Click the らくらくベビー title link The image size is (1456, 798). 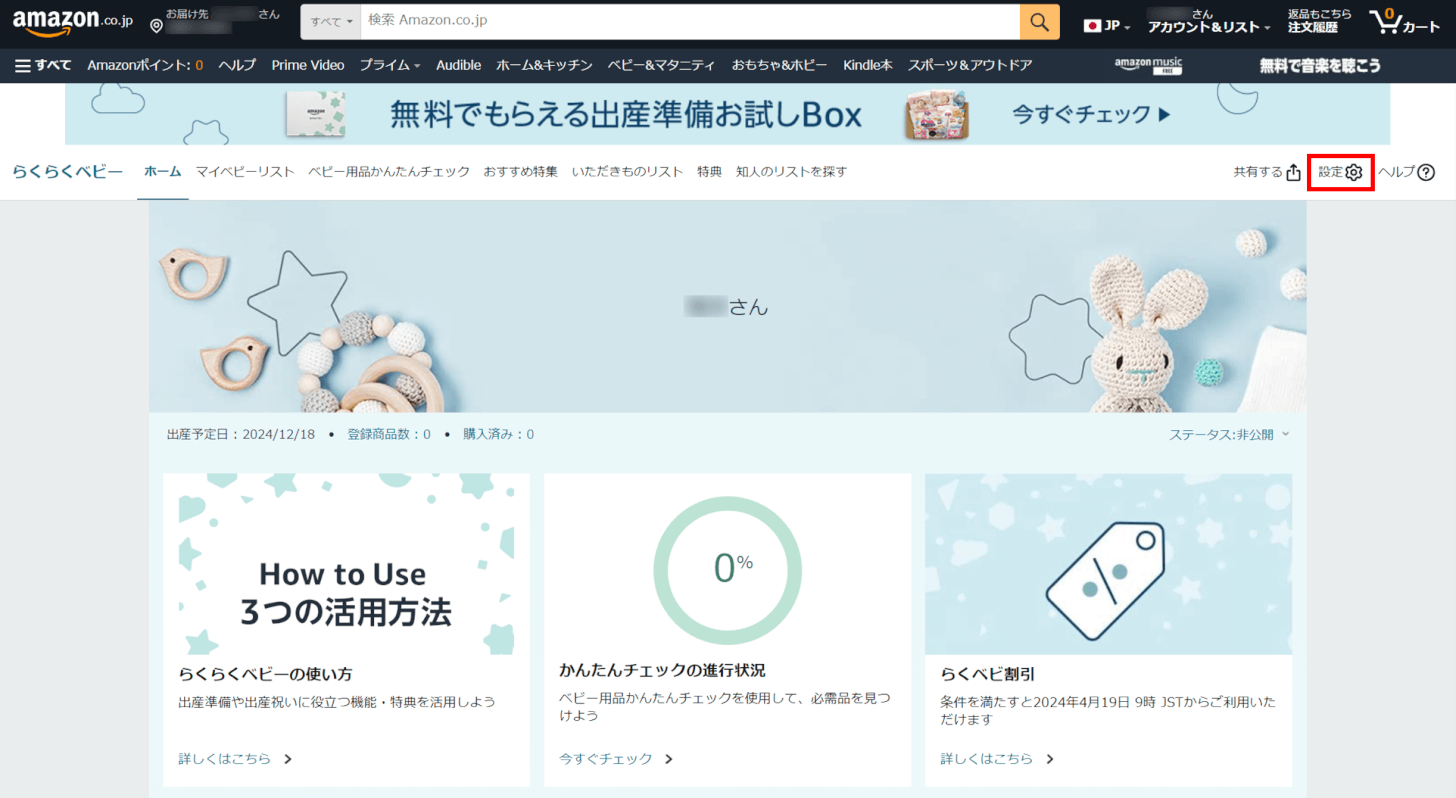tap(68, 172)
